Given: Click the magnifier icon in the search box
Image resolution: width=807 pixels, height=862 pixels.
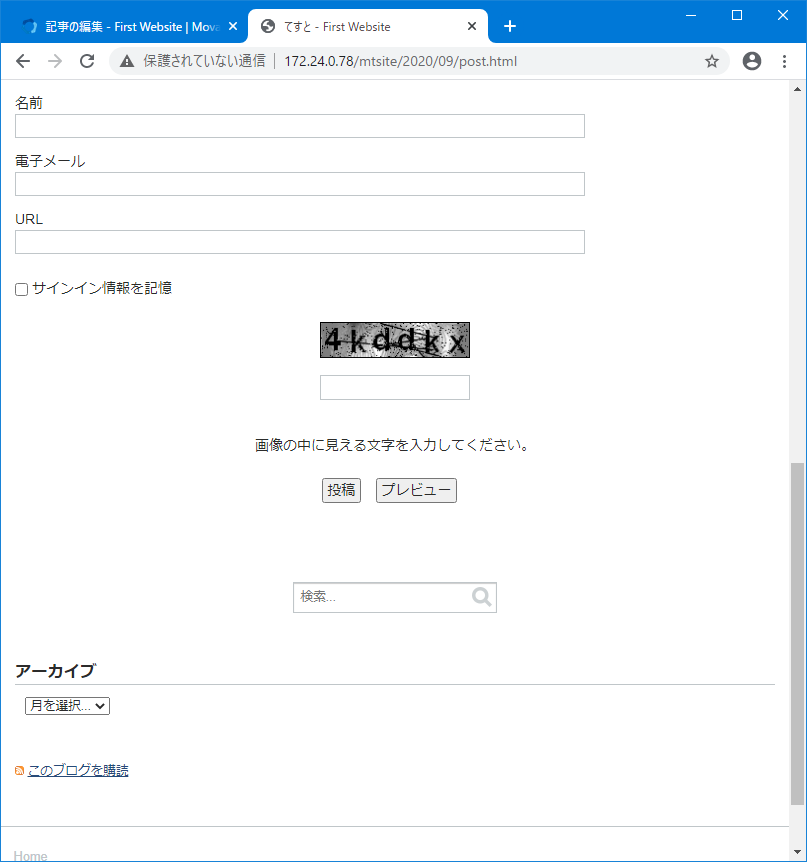Looking at the screenshot, I should (480, 596).
